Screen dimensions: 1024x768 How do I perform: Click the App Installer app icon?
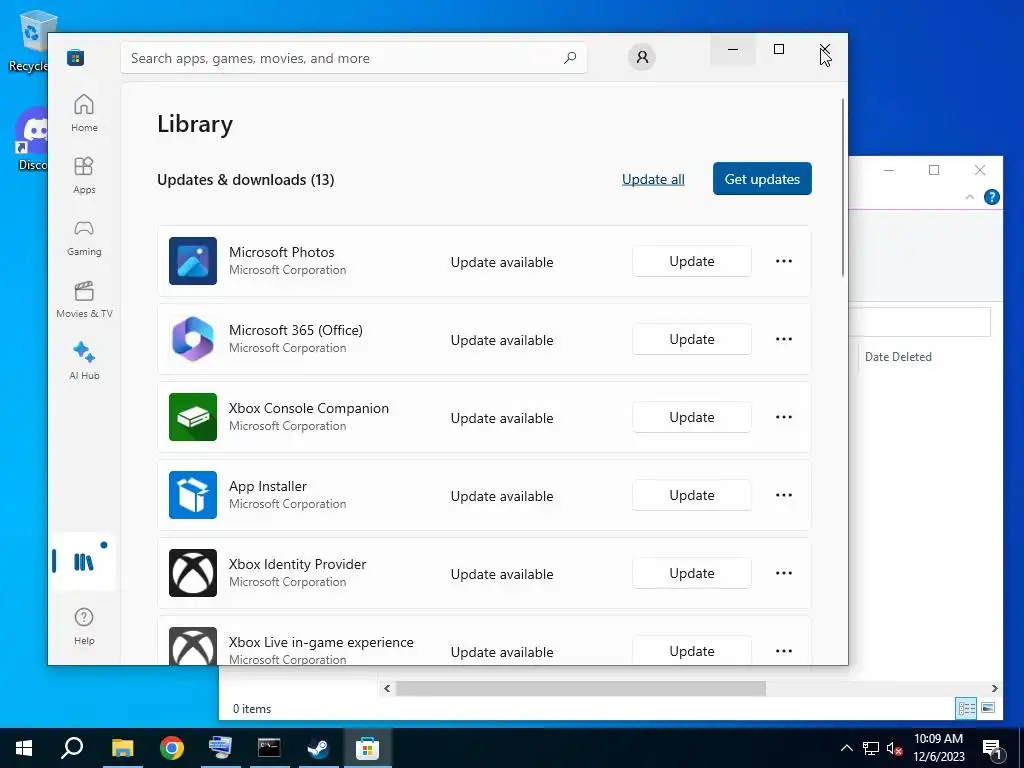tap(193, 495)
